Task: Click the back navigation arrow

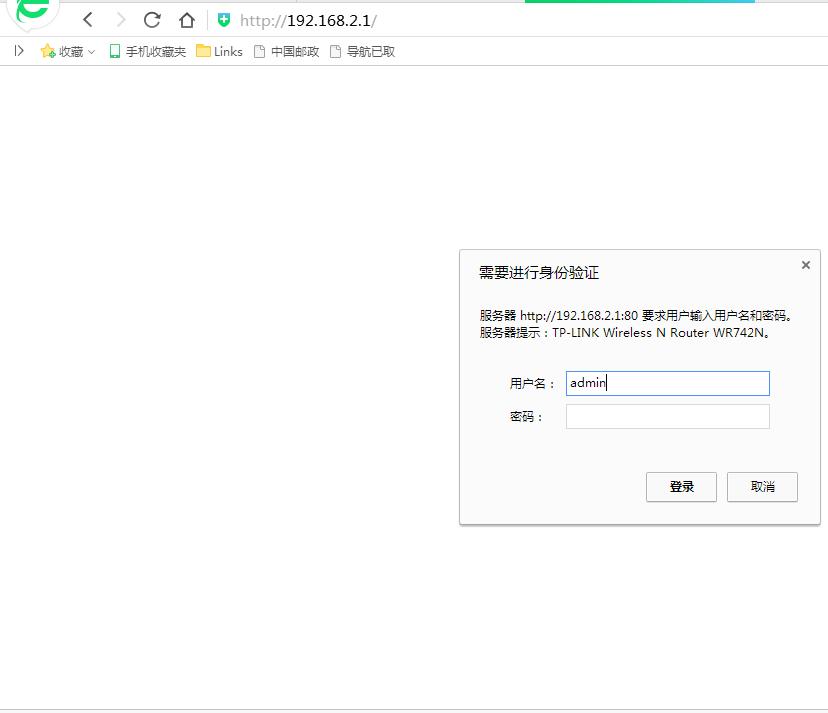Action: [87, 19]
